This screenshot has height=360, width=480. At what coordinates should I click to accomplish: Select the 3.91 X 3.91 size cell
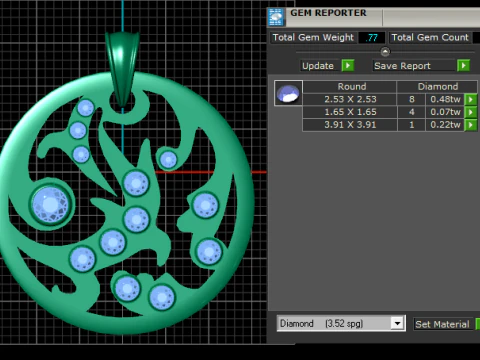click(350, 125)
